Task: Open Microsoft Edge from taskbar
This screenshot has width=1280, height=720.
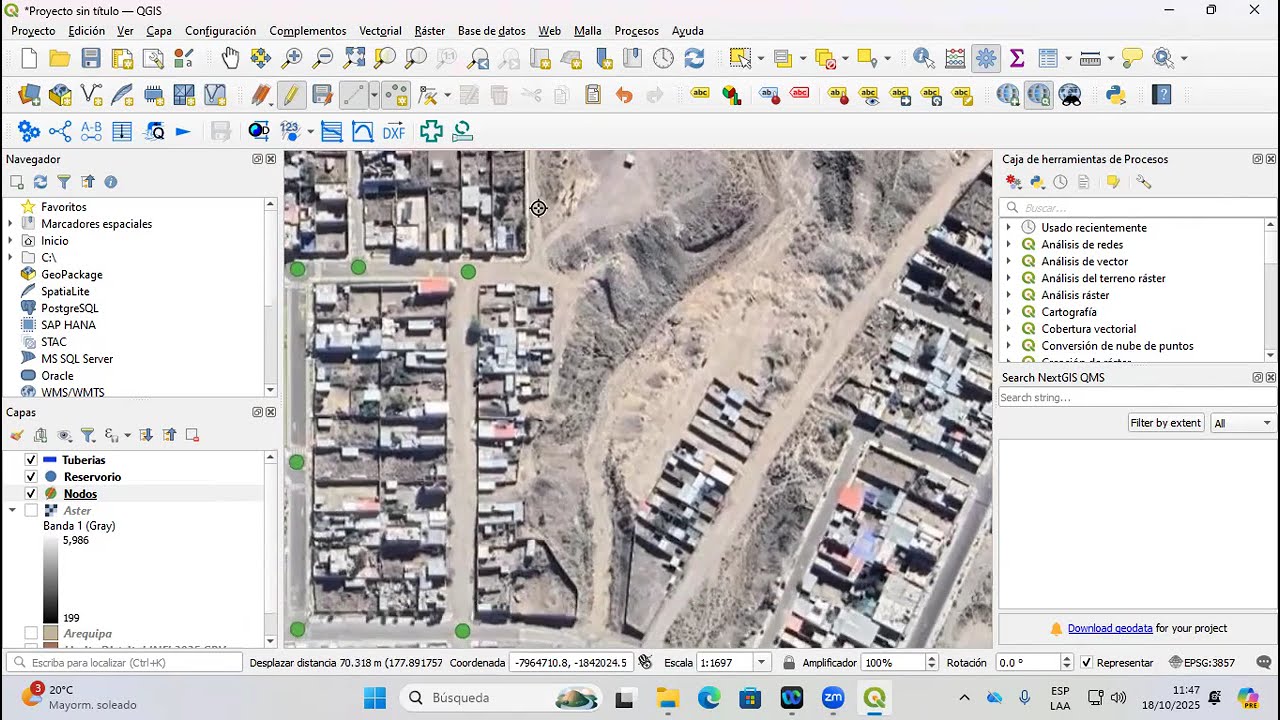Action: point(708,698)
